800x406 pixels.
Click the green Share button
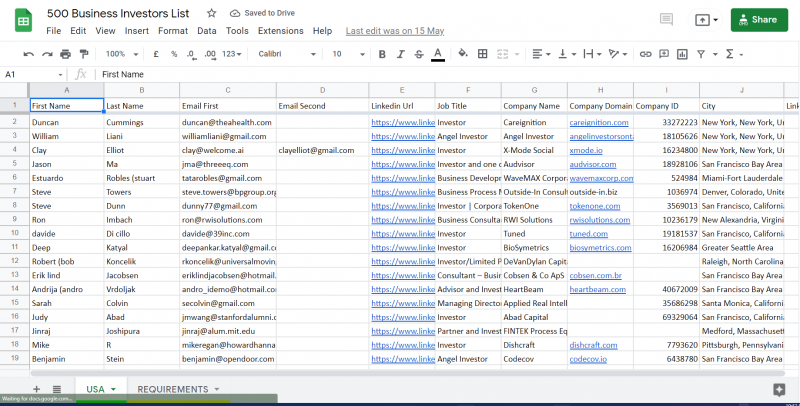click(759, 20)
